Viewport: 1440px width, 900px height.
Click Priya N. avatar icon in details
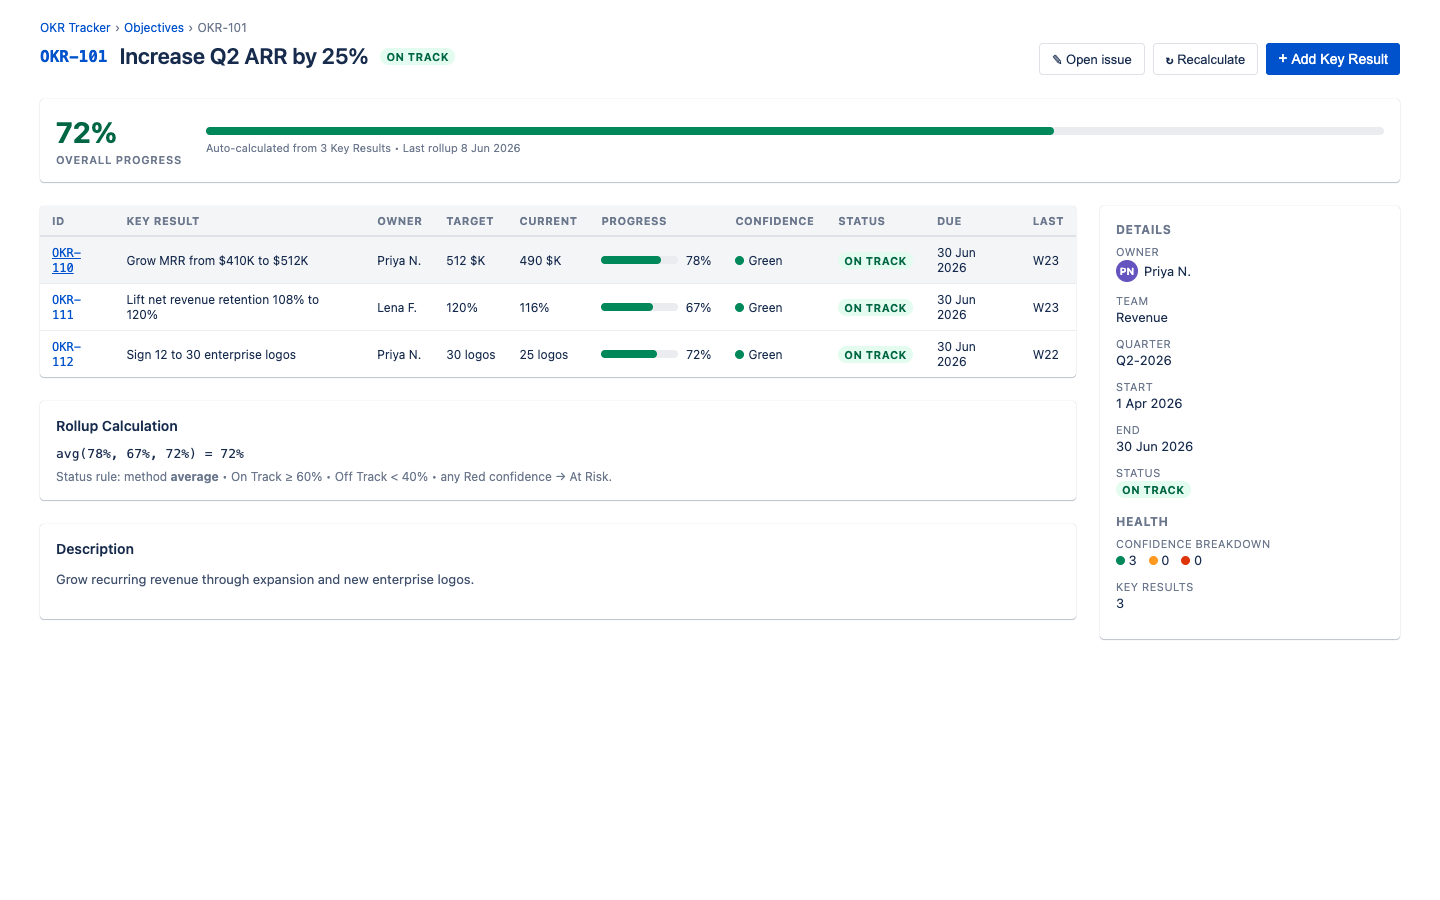click(1127, 271)
